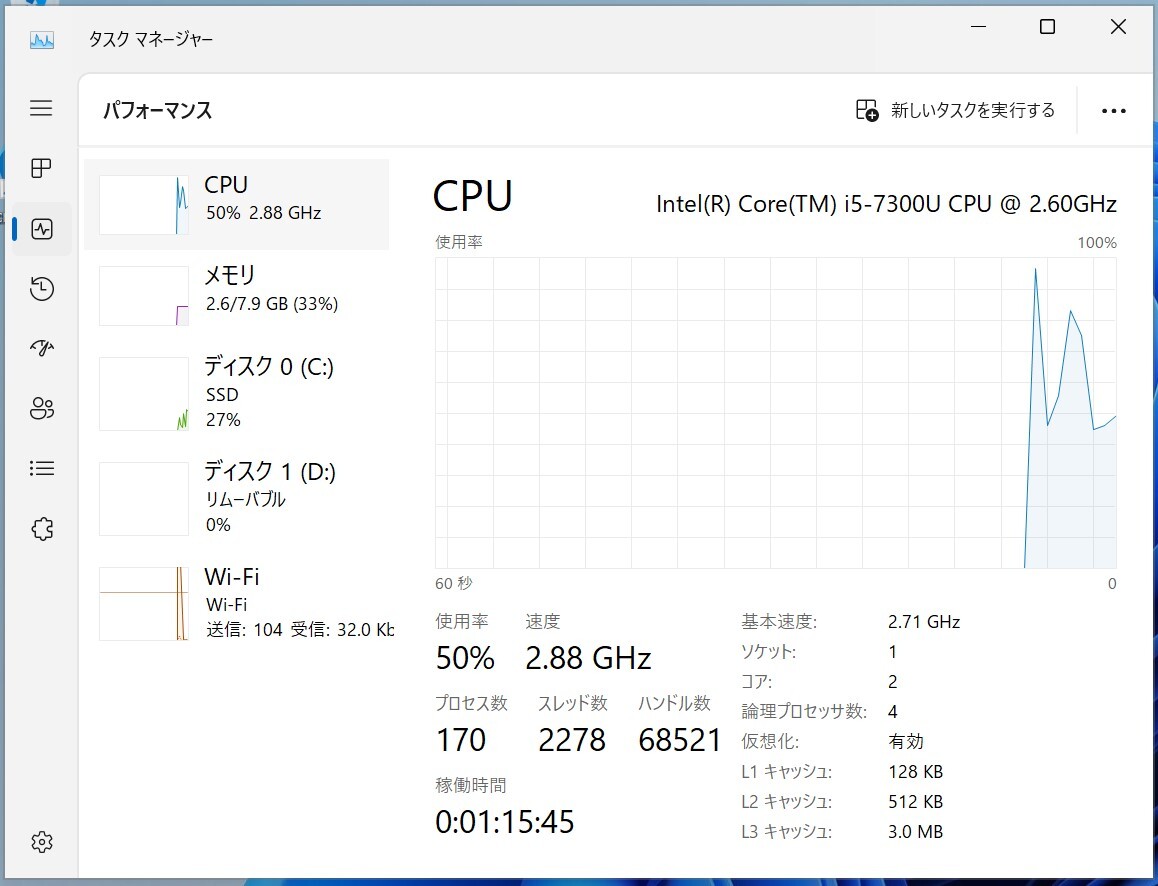Image resolution: width=1158 pixels, height=886 pixels.
Task: Open the Details list page icon
Action: click(x=42, y=468)
